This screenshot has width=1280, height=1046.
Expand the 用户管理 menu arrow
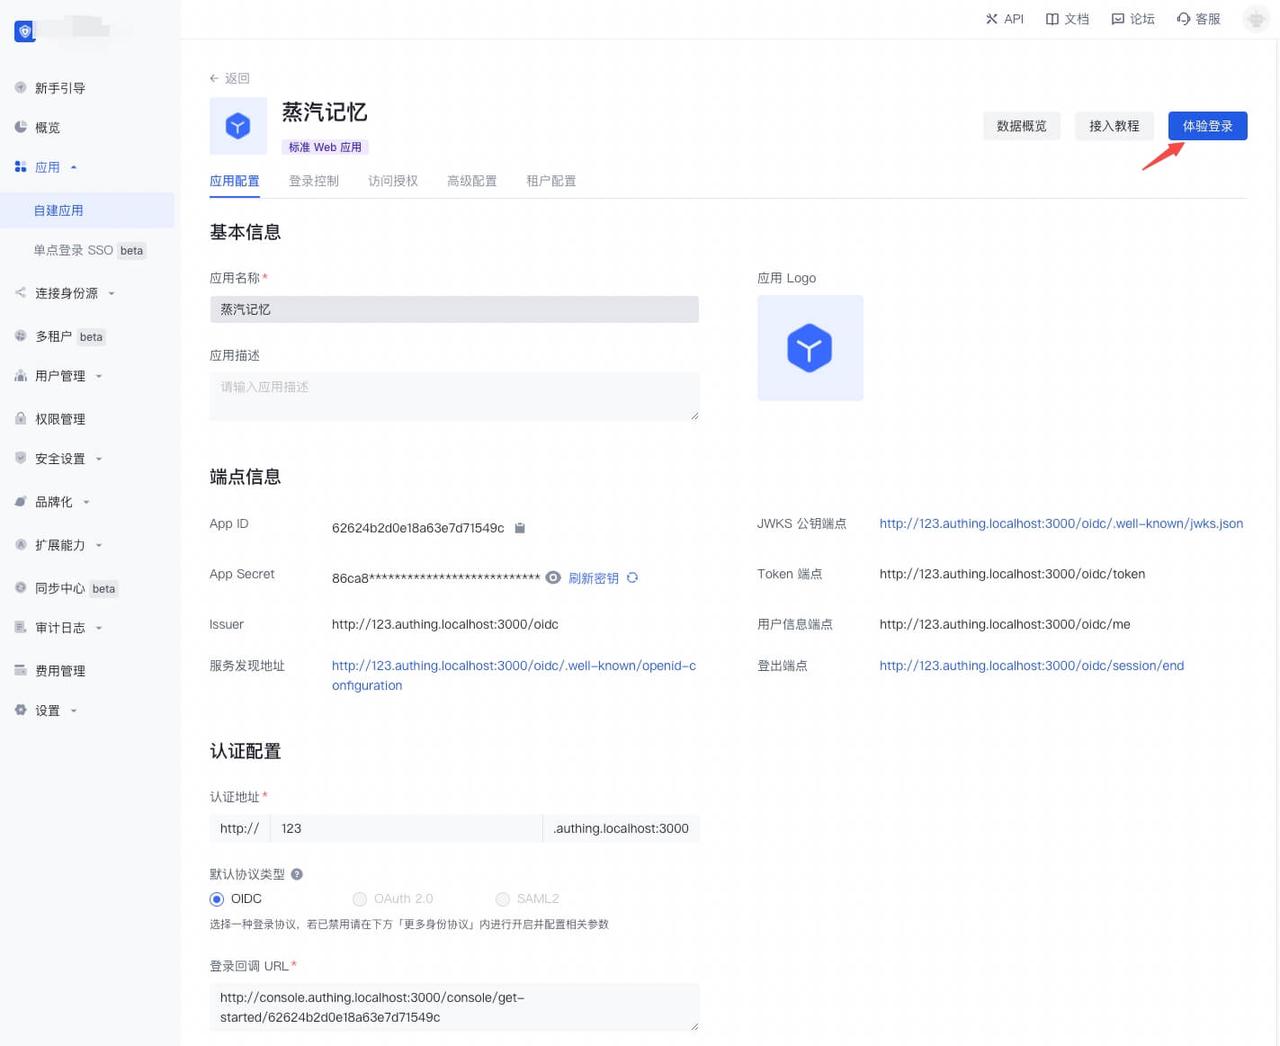(x=99, y=376)
